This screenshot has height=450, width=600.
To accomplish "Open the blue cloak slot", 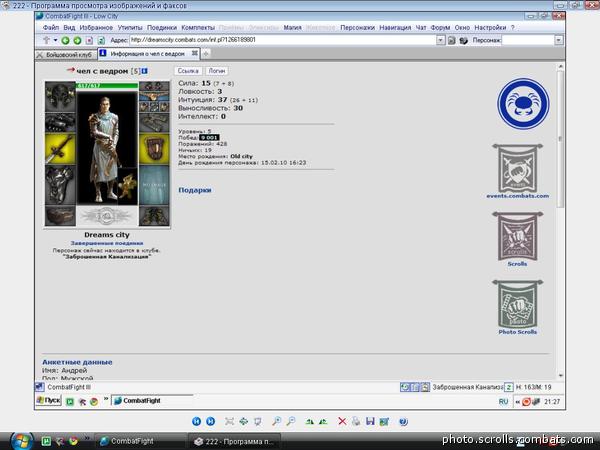I will 154,185.
